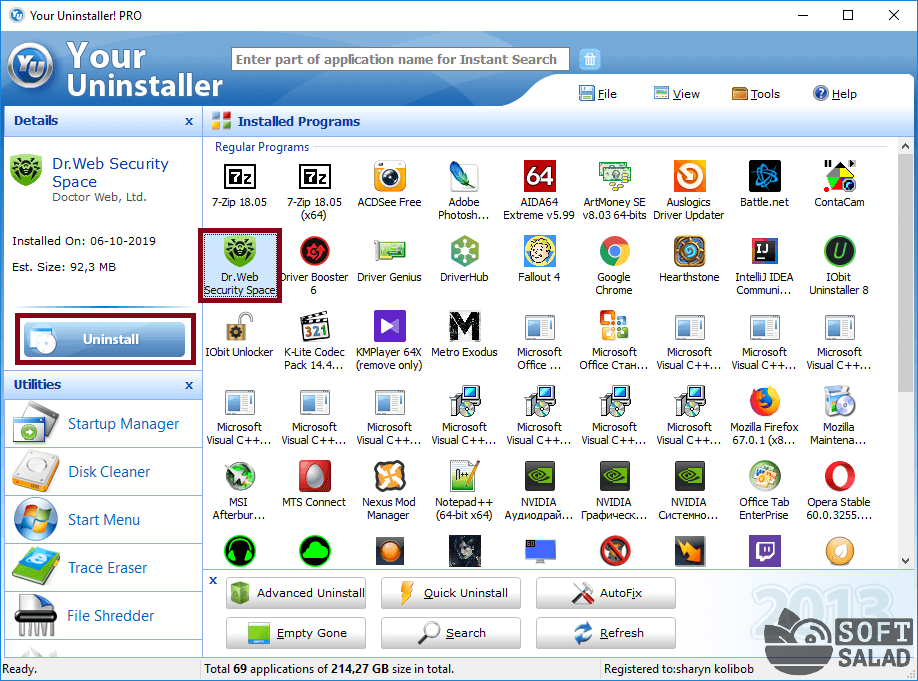Image resolution: width=918 pixels, height=681 pixels.
Task: Select the Opera Stable program icon
Action: (x=839, y=477)
